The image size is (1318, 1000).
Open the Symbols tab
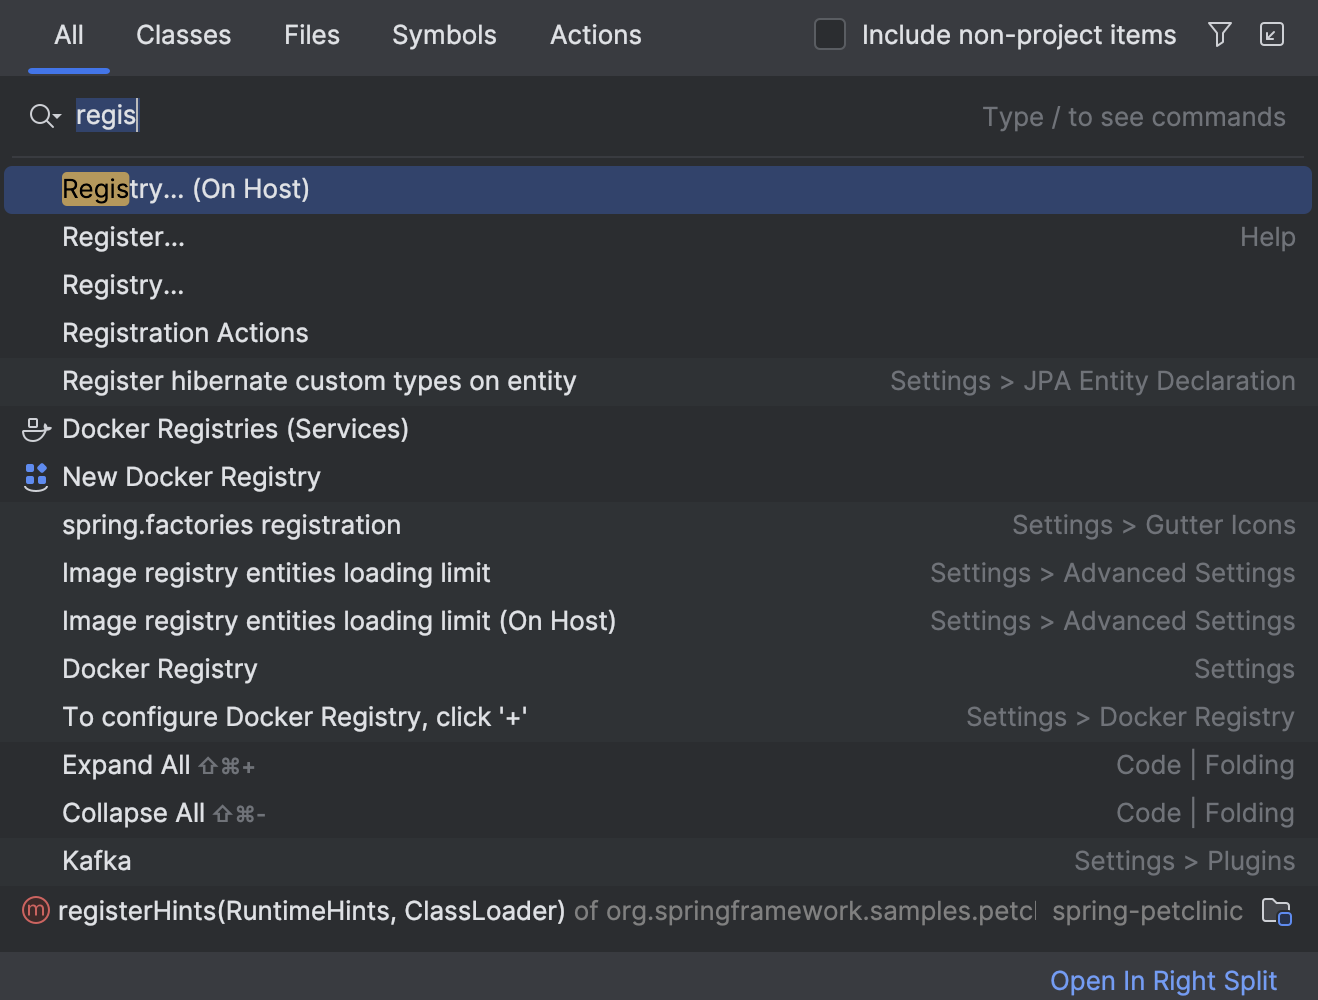click(x=444, y=35)
